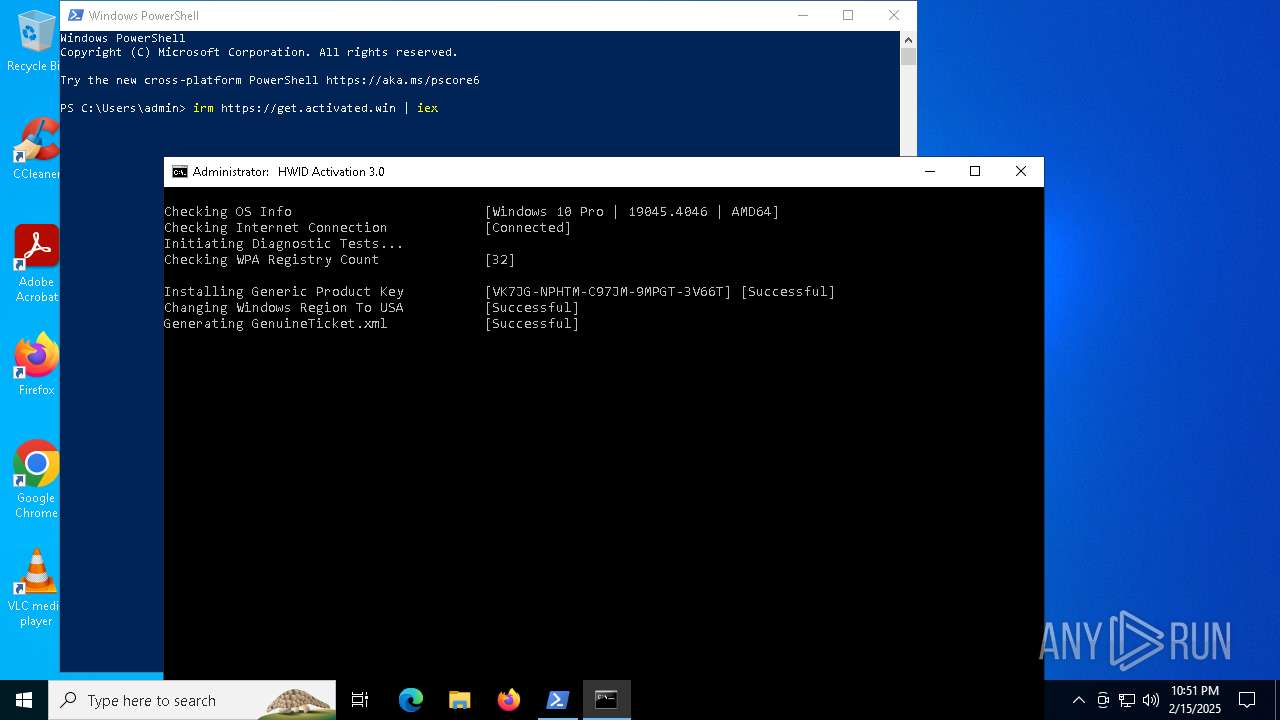Click the HWID Activation window system icon

(x=179, y=172)
